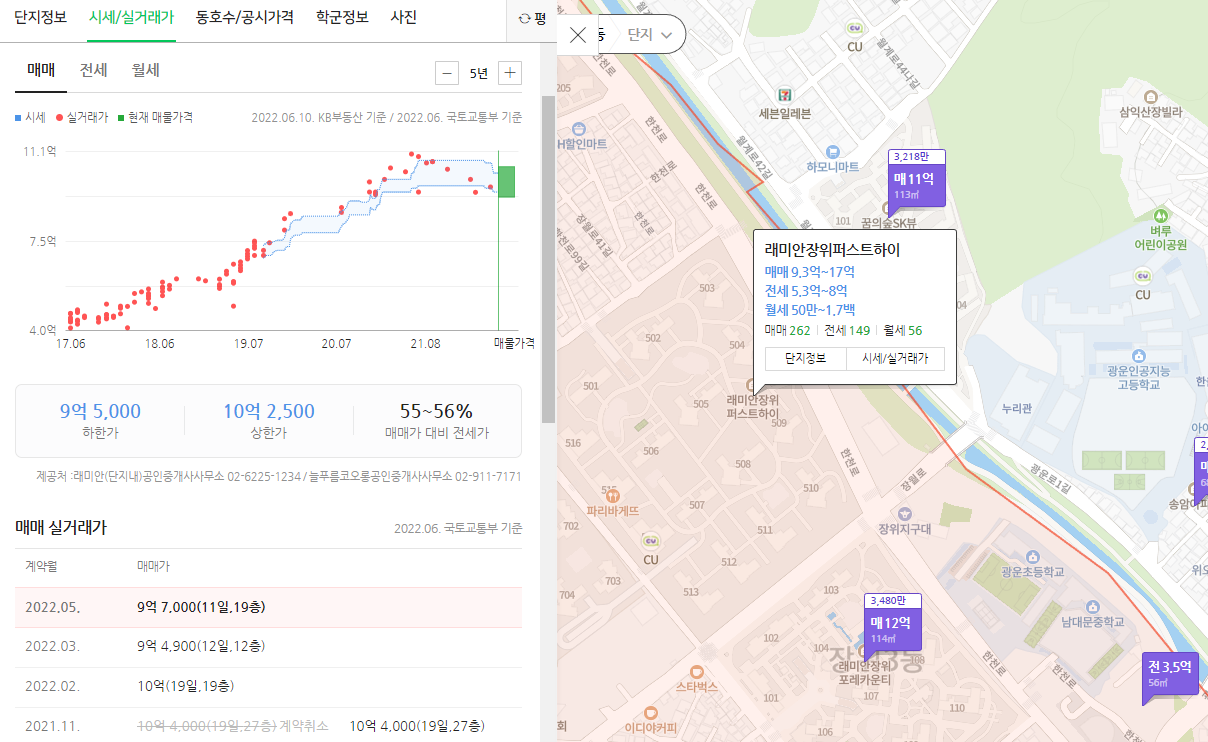Select the 2022.02. 10억 transaction row
This screenshot has width=1208, height=742.
pos(268,686)
